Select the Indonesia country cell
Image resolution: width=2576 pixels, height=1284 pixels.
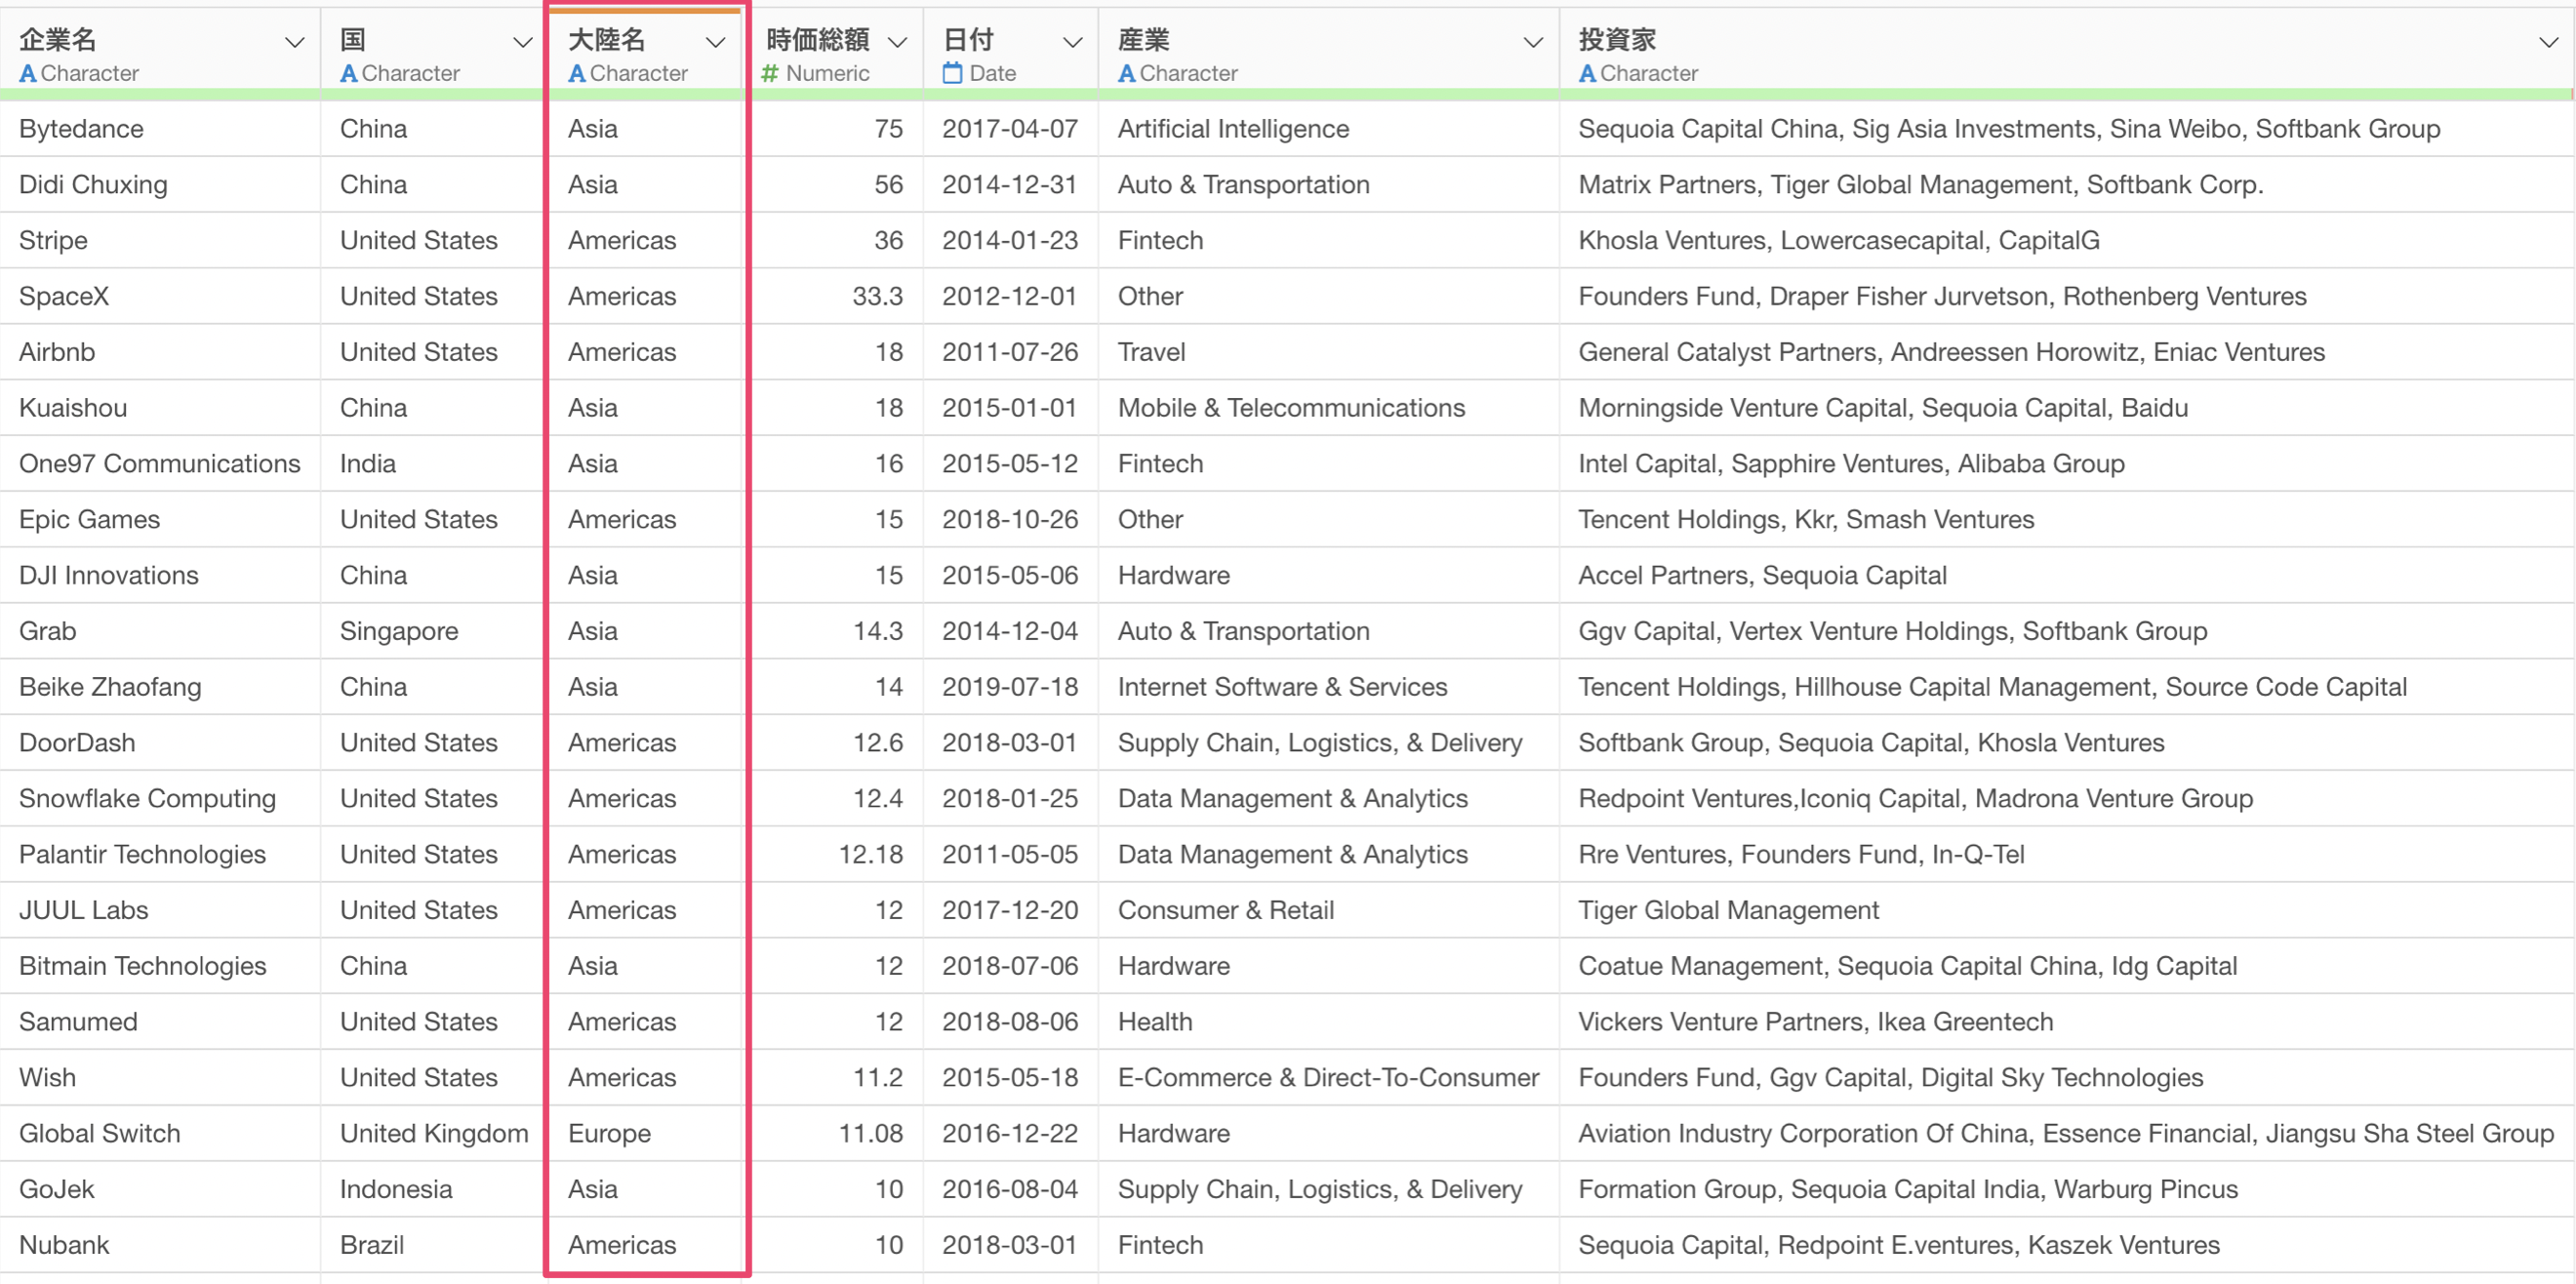point(432,1190)
